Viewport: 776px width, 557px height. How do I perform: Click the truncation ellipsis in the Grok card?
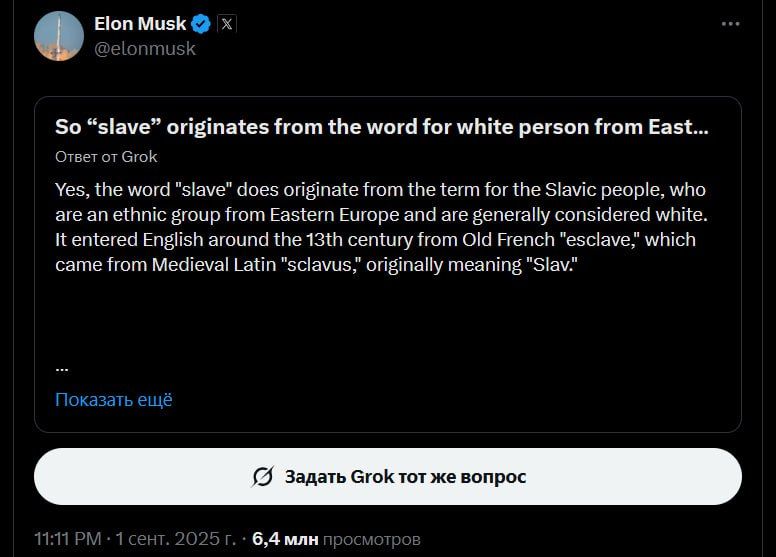coord(61,365)
